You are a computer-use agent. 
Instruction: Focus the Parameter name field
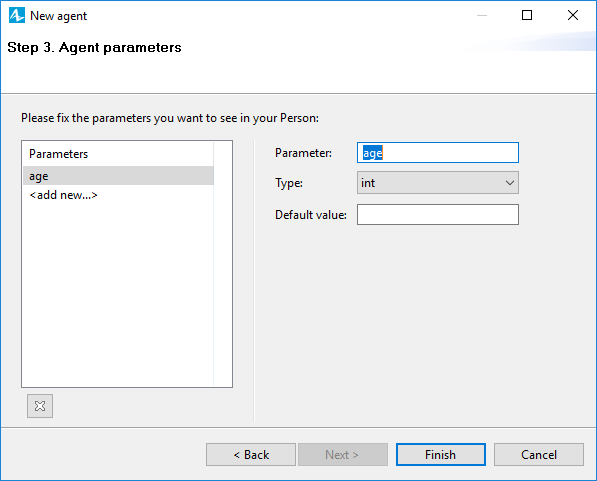[438, 153]
